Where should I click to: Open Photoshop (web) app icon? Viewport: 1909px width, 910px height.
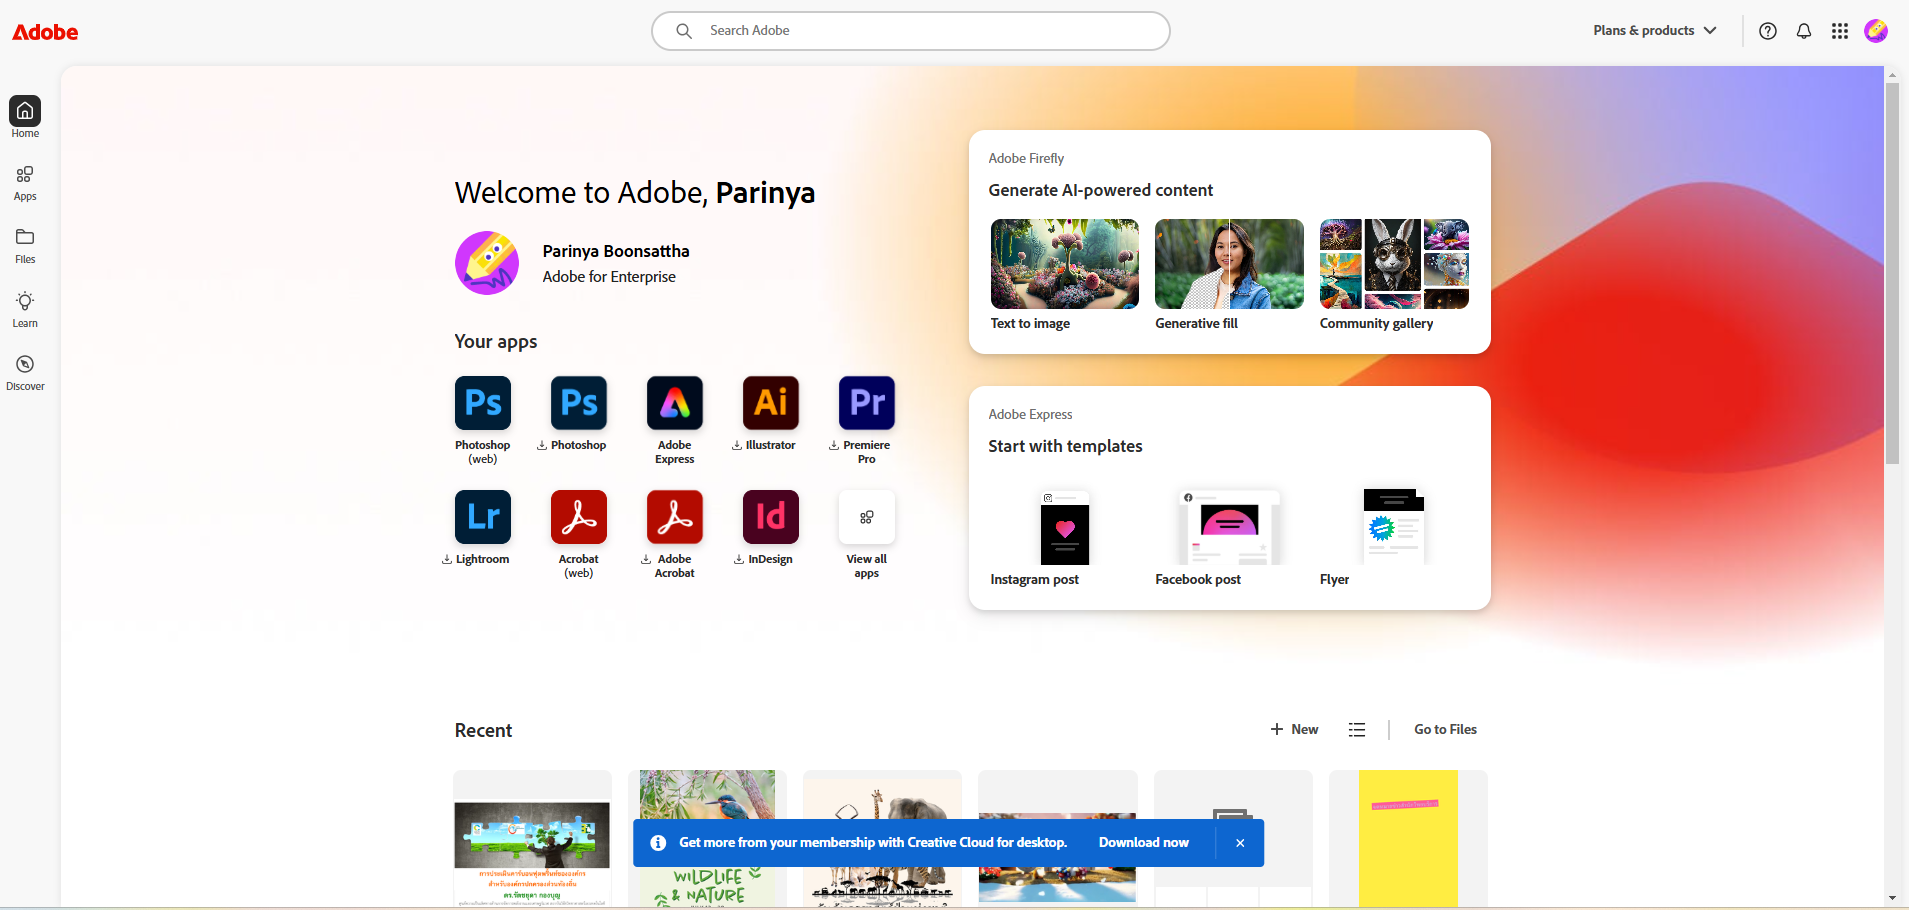tap(483, 403)
